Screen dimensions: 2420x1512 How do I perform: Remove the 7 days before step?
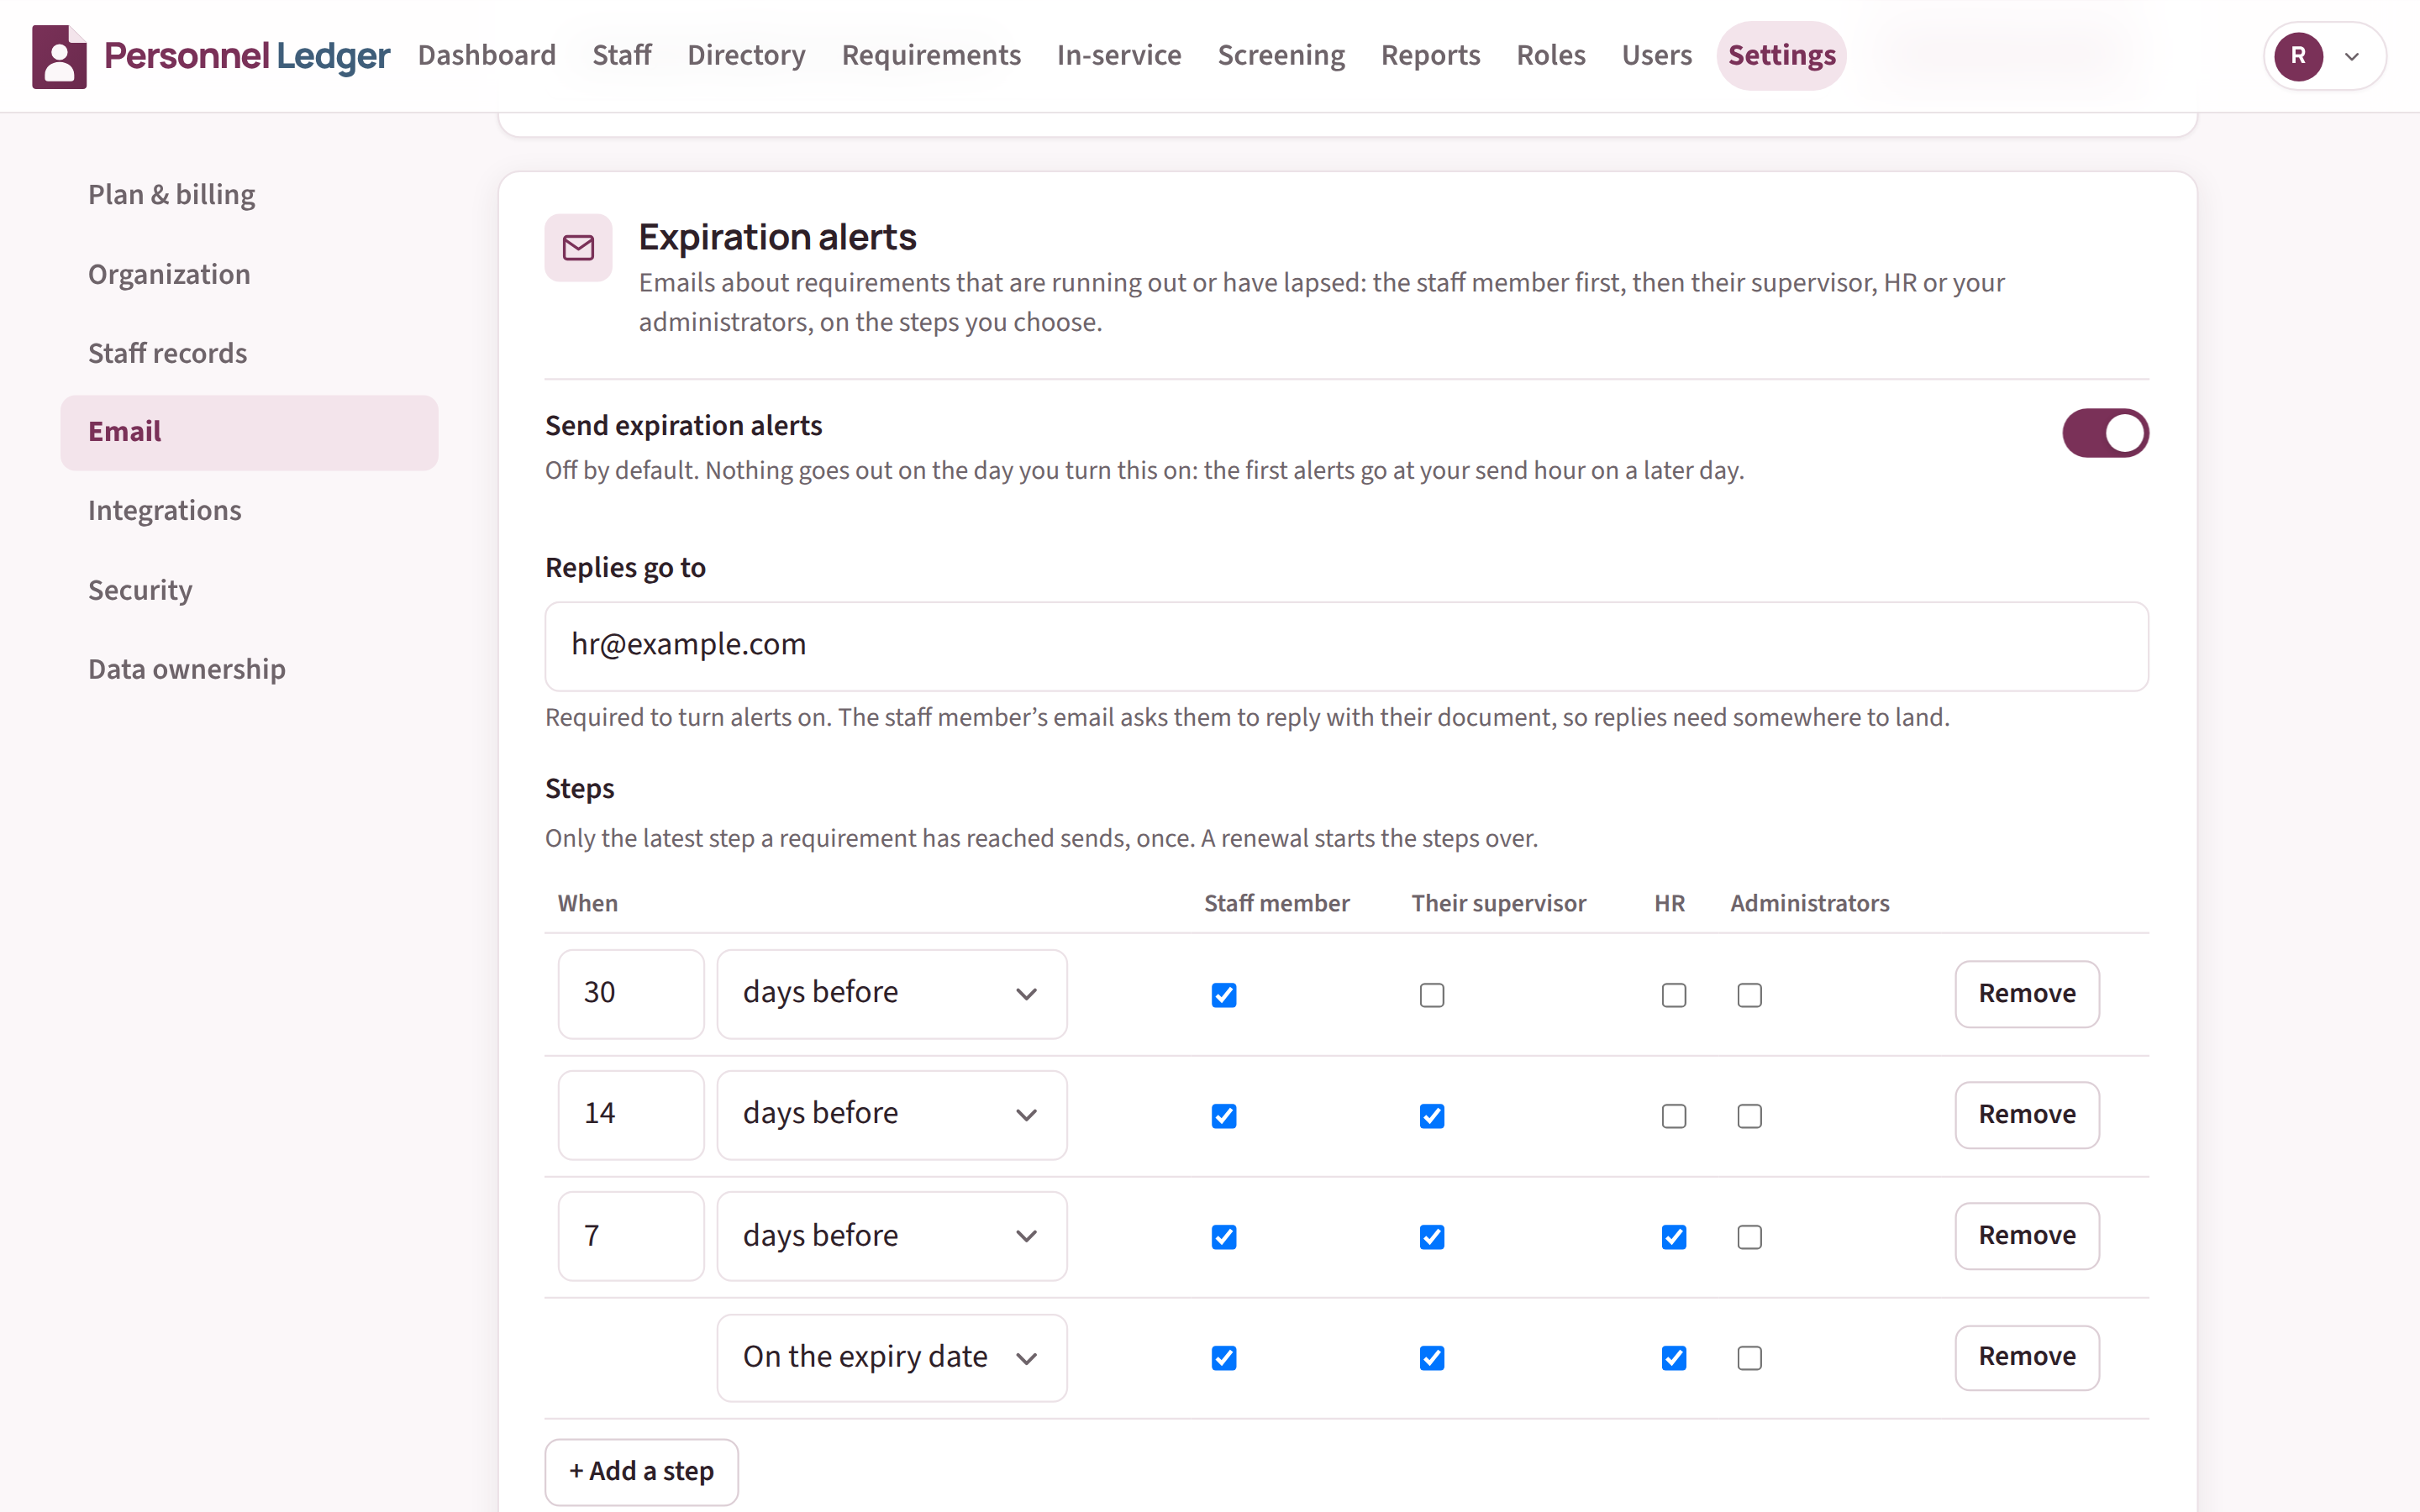[2027, 1236]
